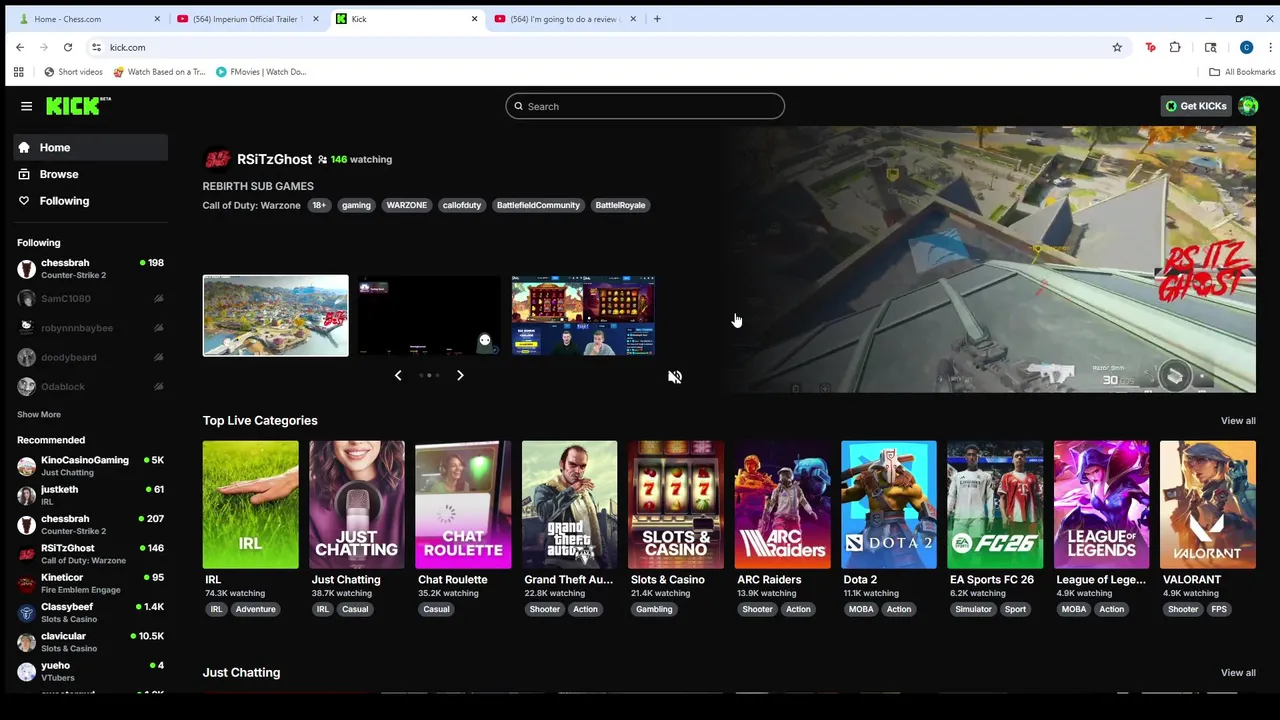Click the FPS tag under VALORANT
1280x720 pixels.
click(1219, 609)
